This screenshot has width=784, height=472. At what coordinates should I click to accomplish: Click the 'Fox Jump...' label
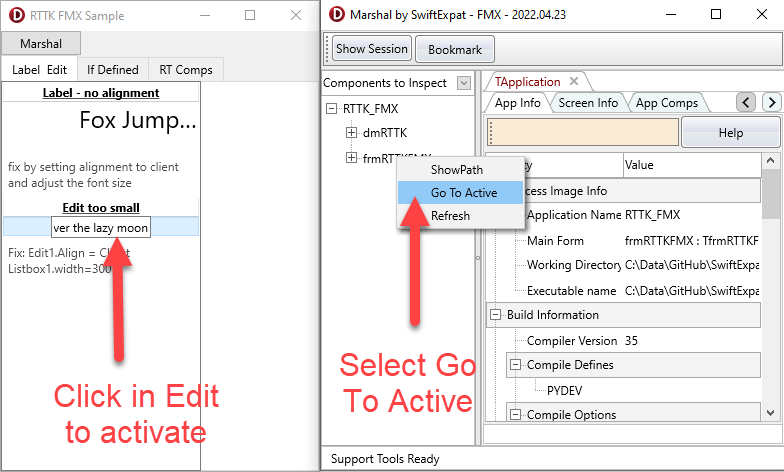(138, 120)
